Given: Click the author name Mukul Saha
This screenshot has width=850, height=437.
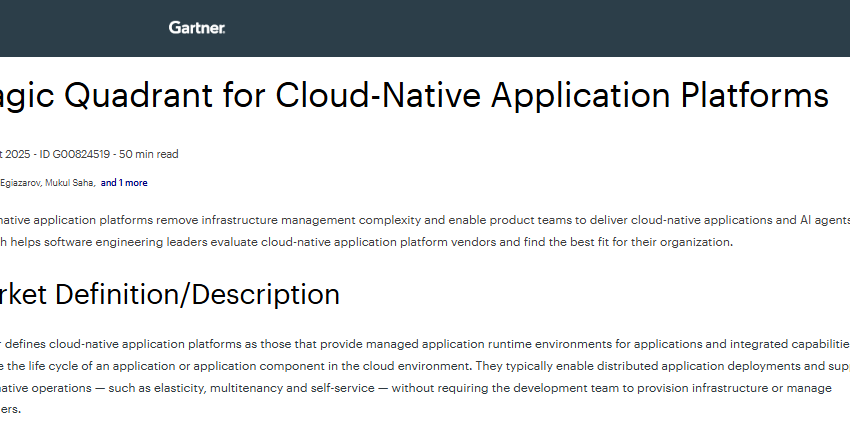Looking at the screenshot, I should tap(69, 183).
